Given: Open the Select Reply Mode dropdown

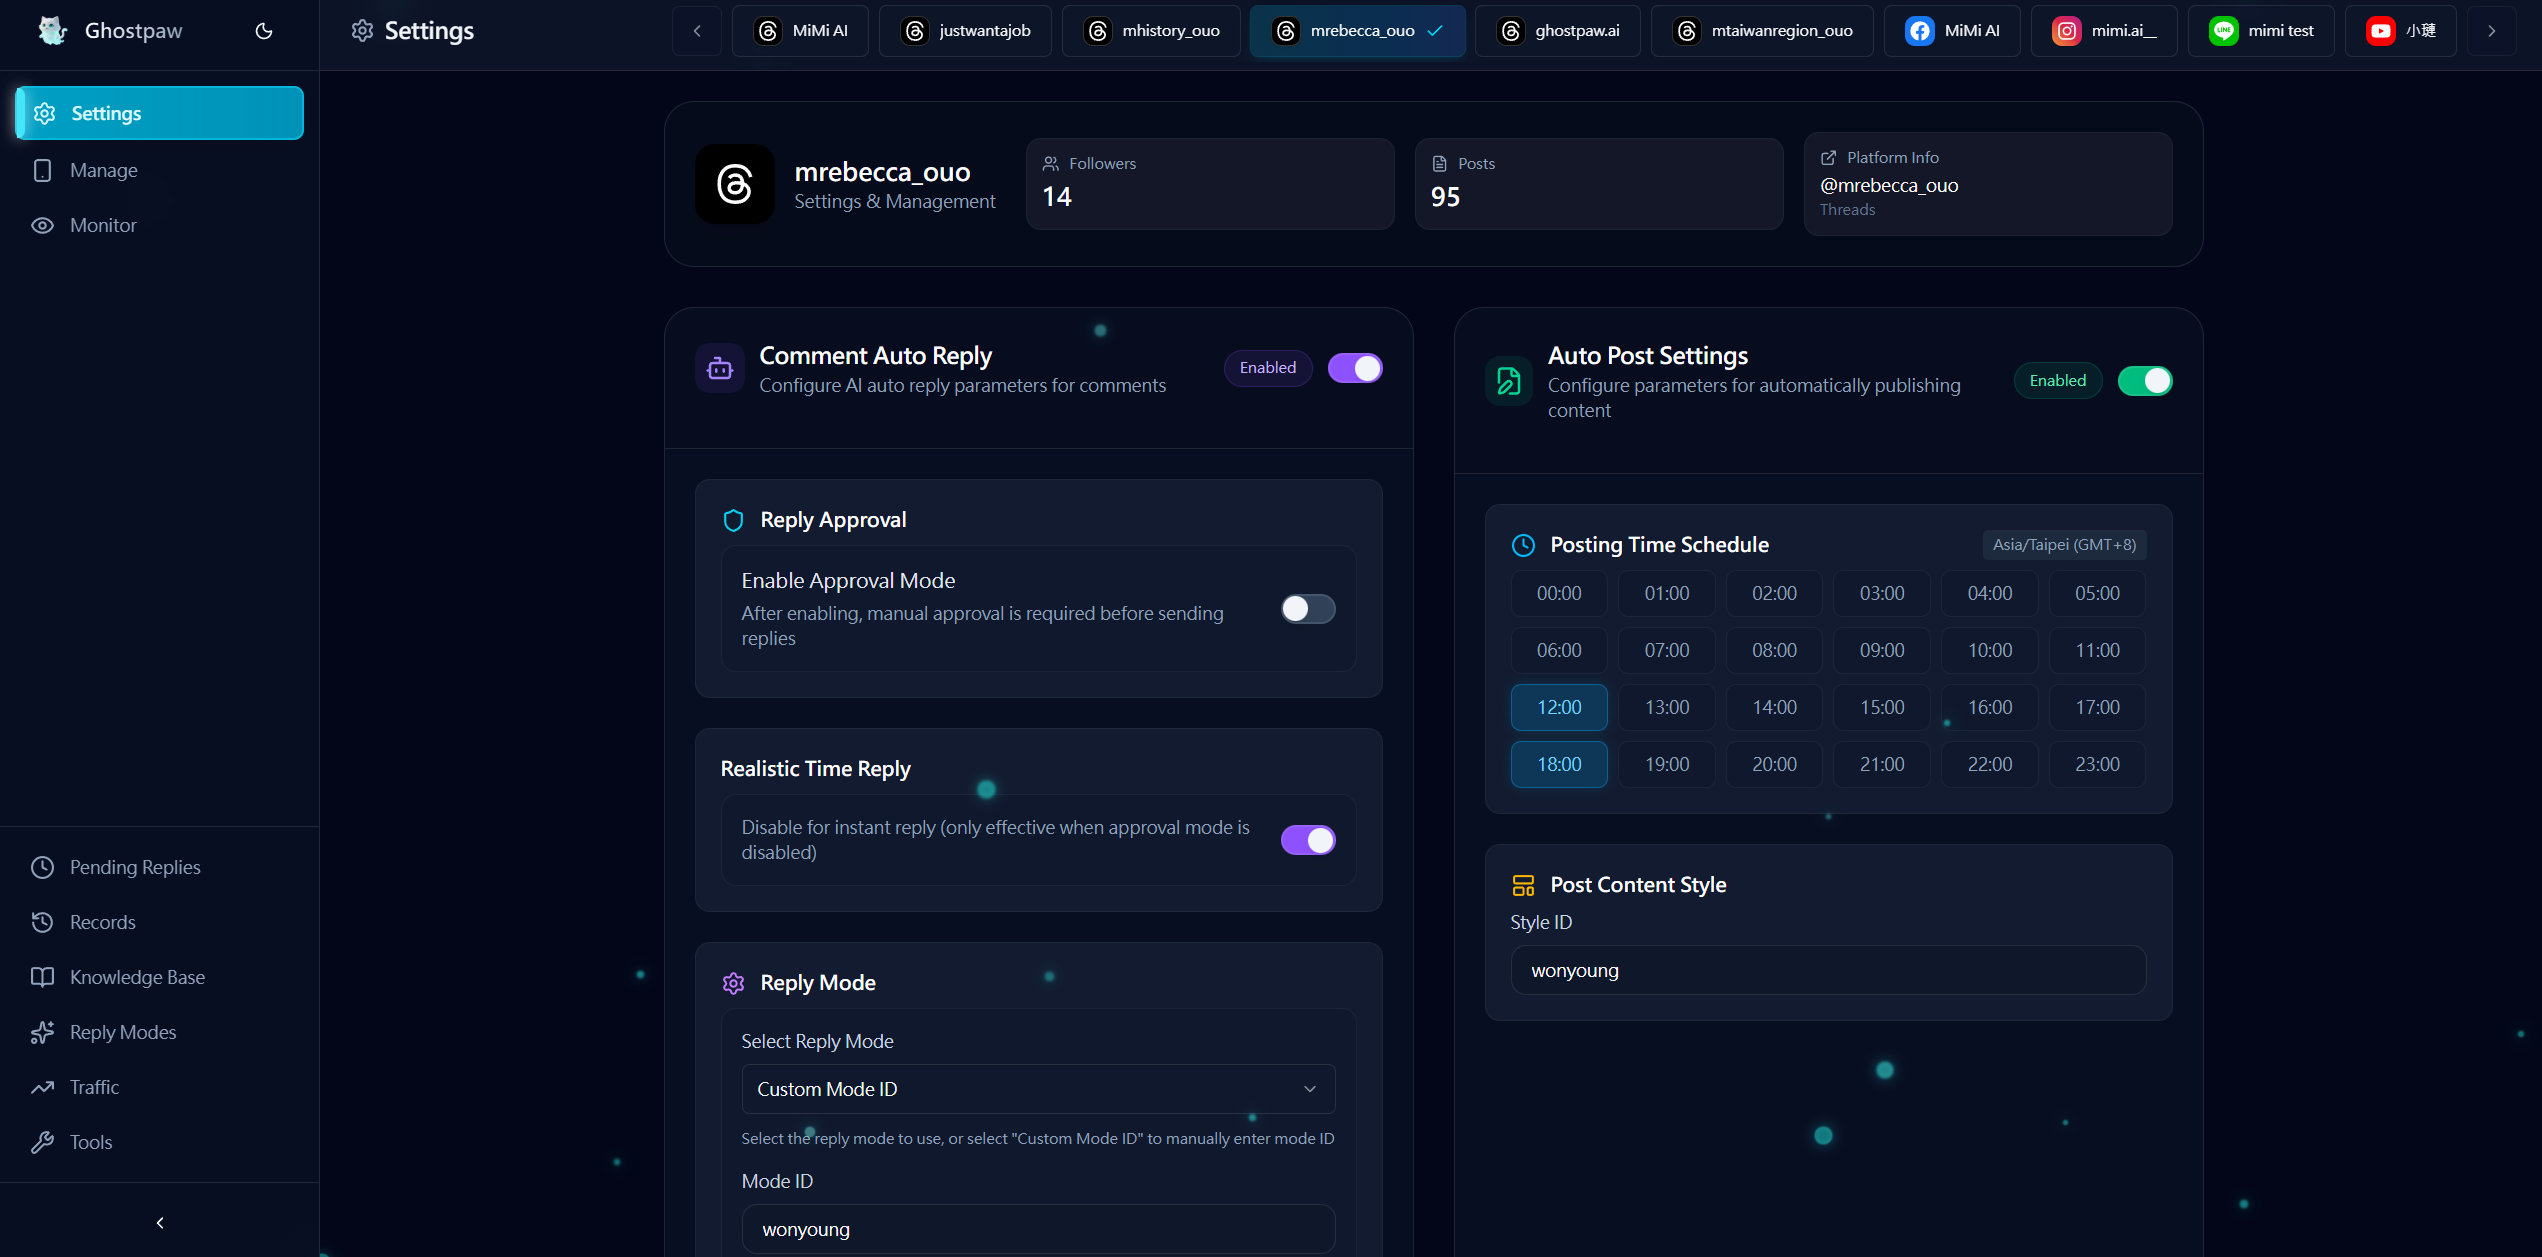Looking at the screenshot, I should point(1038,1089).
